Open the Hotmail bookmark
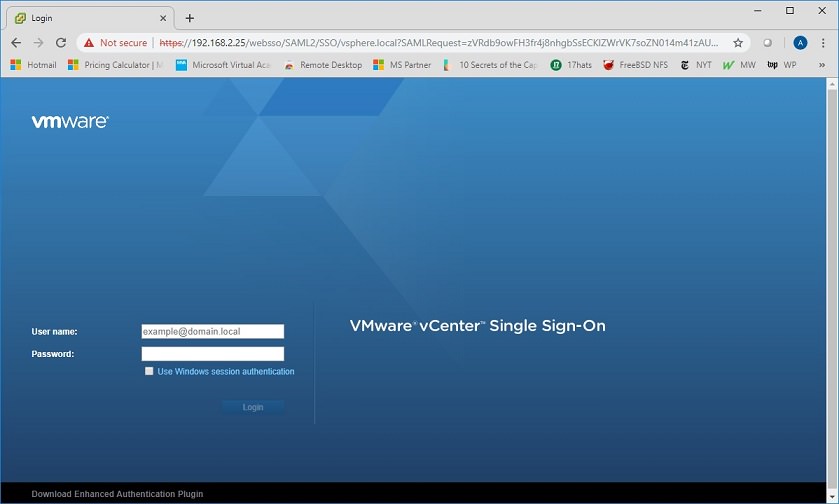Viewport: 839px width, 504px height. click(x=34, y=65)
